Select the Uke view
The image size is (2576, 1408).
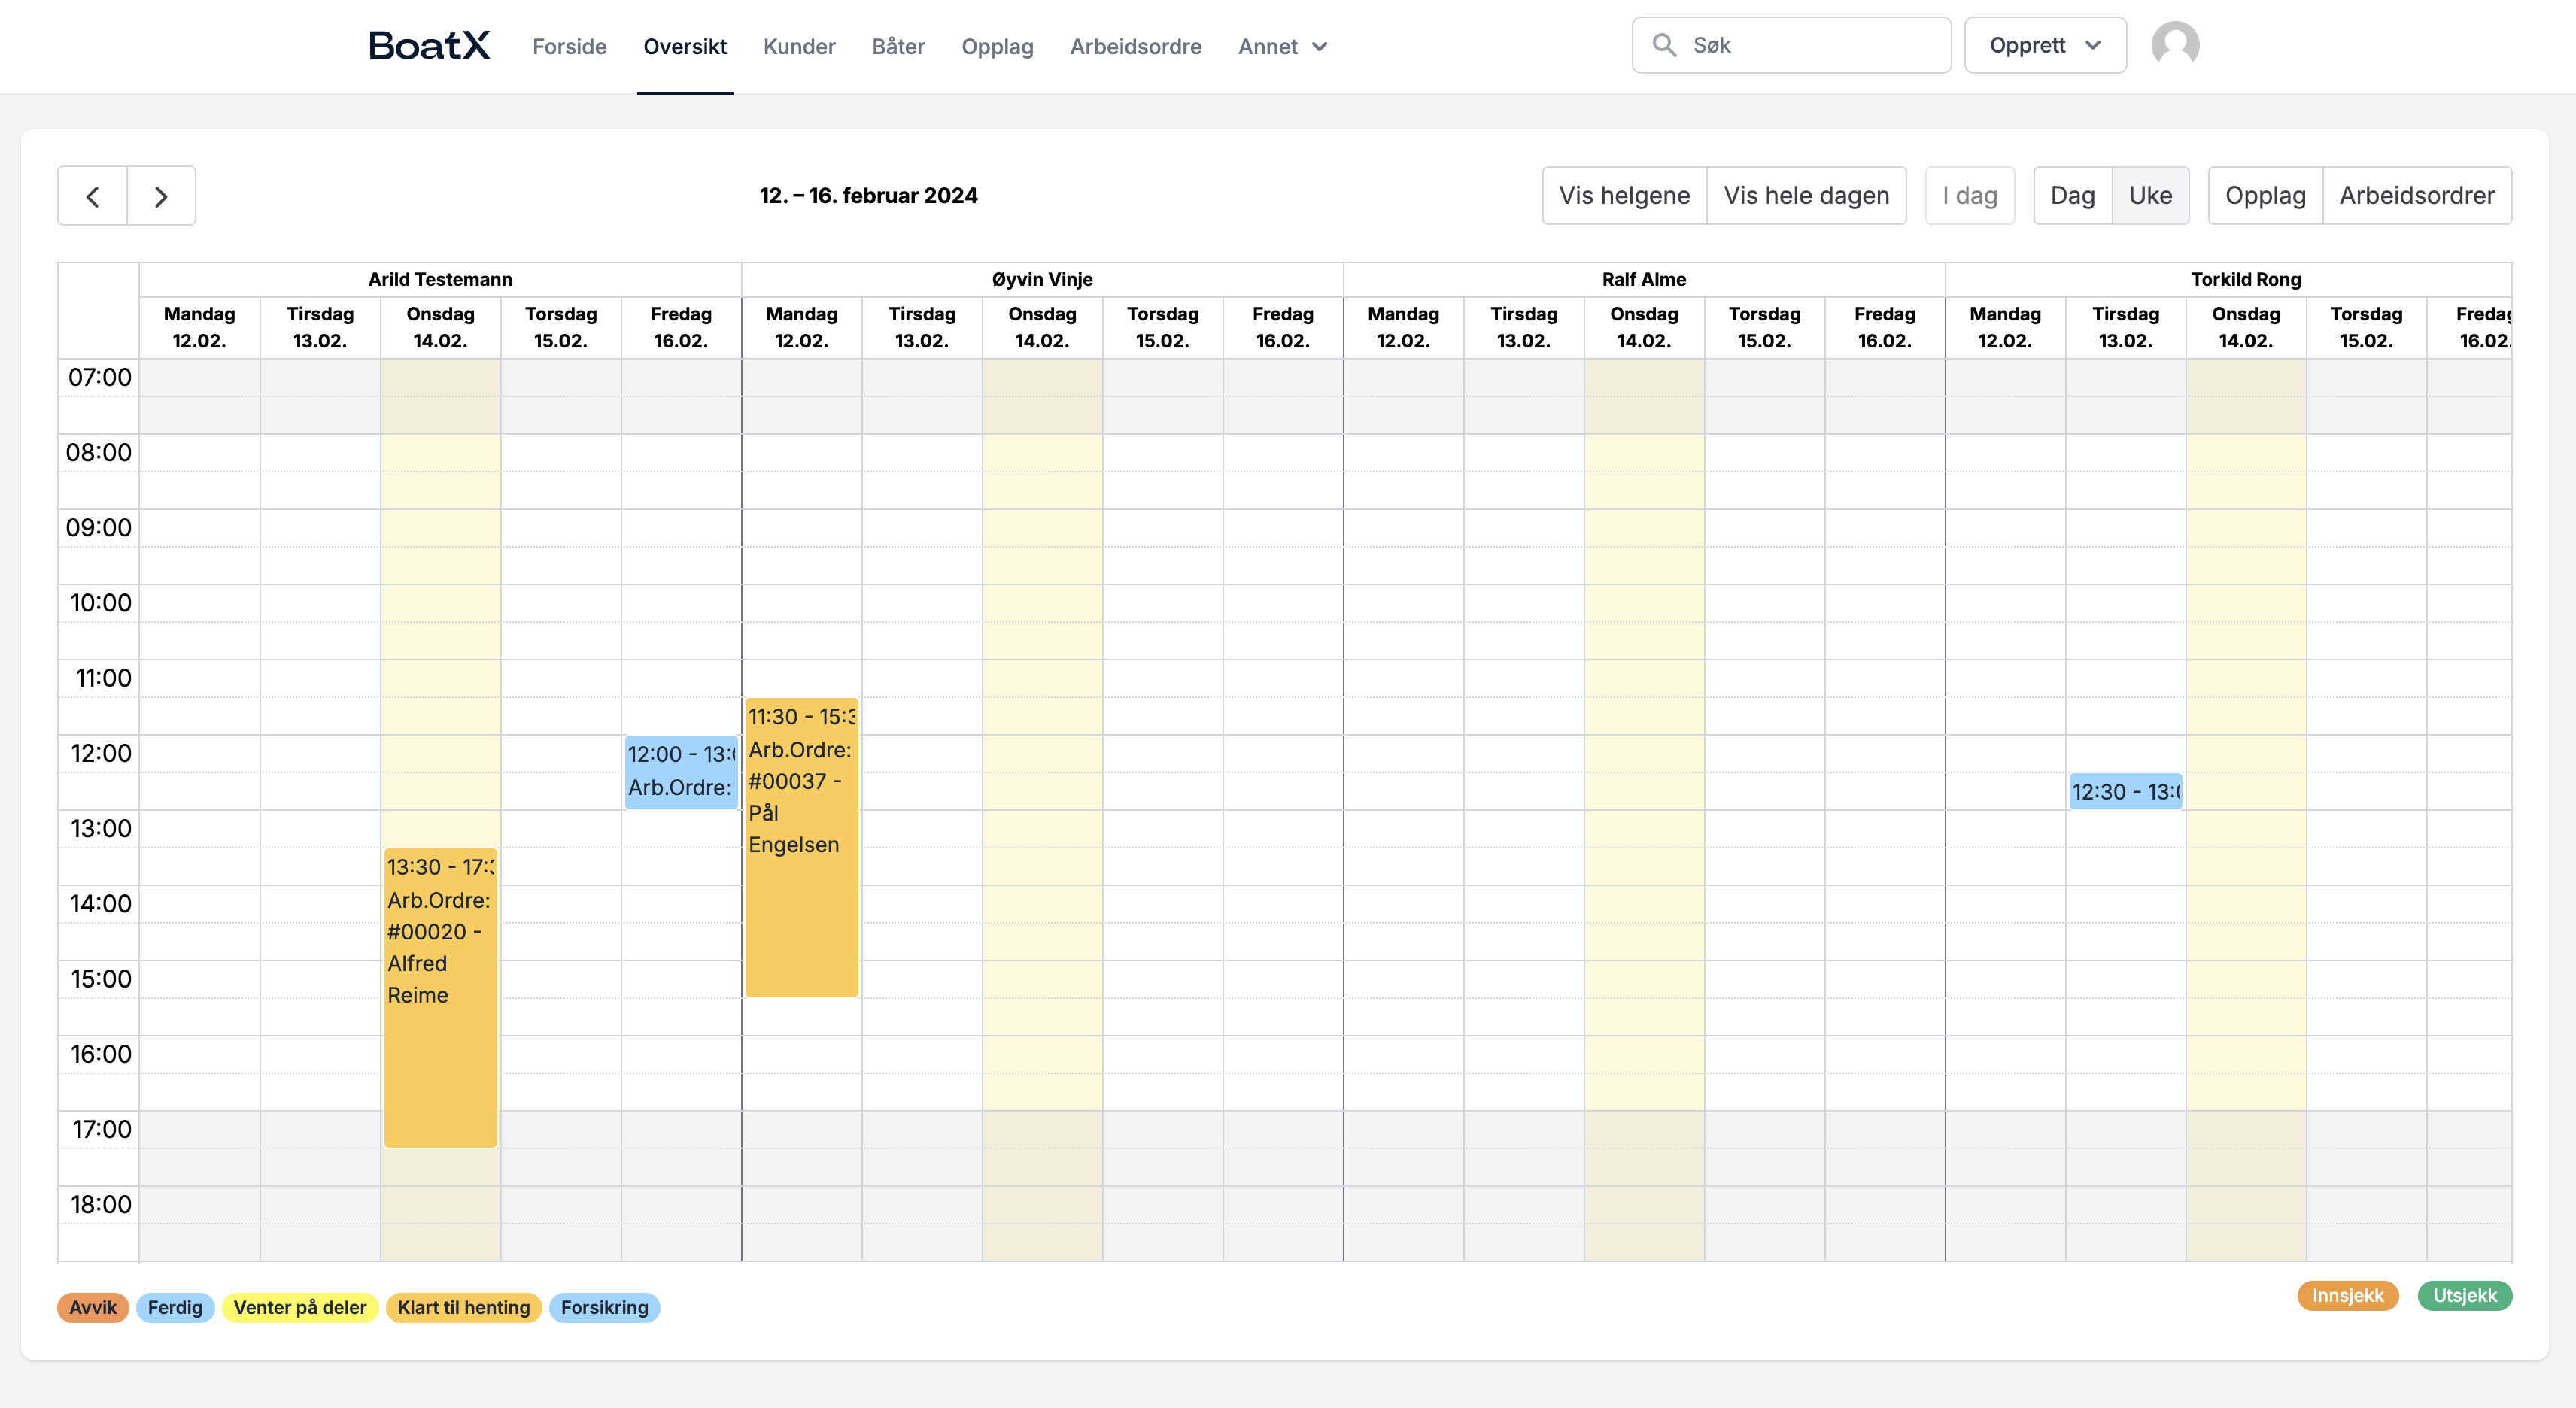click(x=2150, y=196)
